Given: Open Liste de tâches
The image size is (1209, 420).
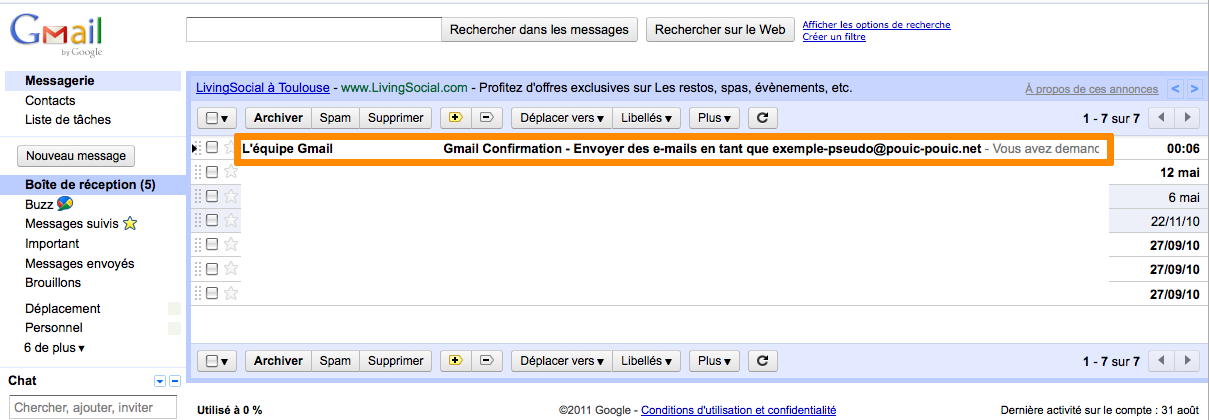Looking at the screenshot, I should point(68,120).
